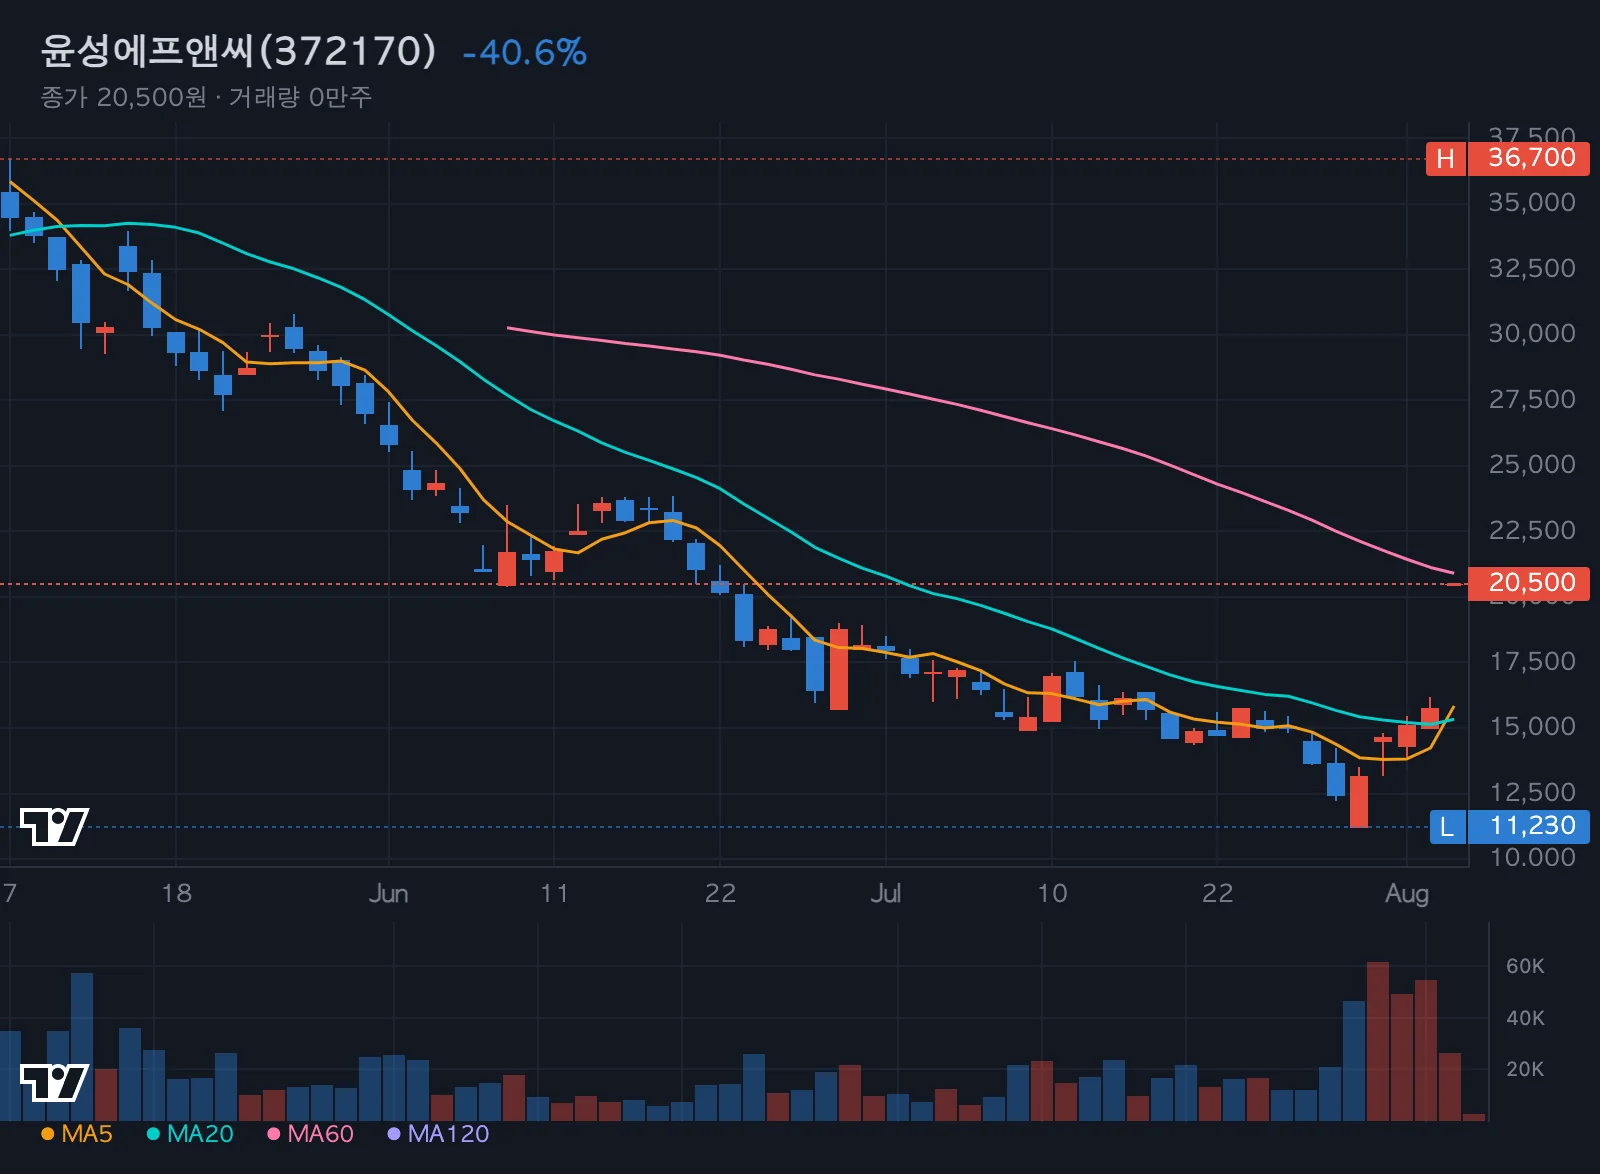Click the 20K volume axis label
This screenshot has height=1174, width=1600.
click(x=1525, y=1069)
